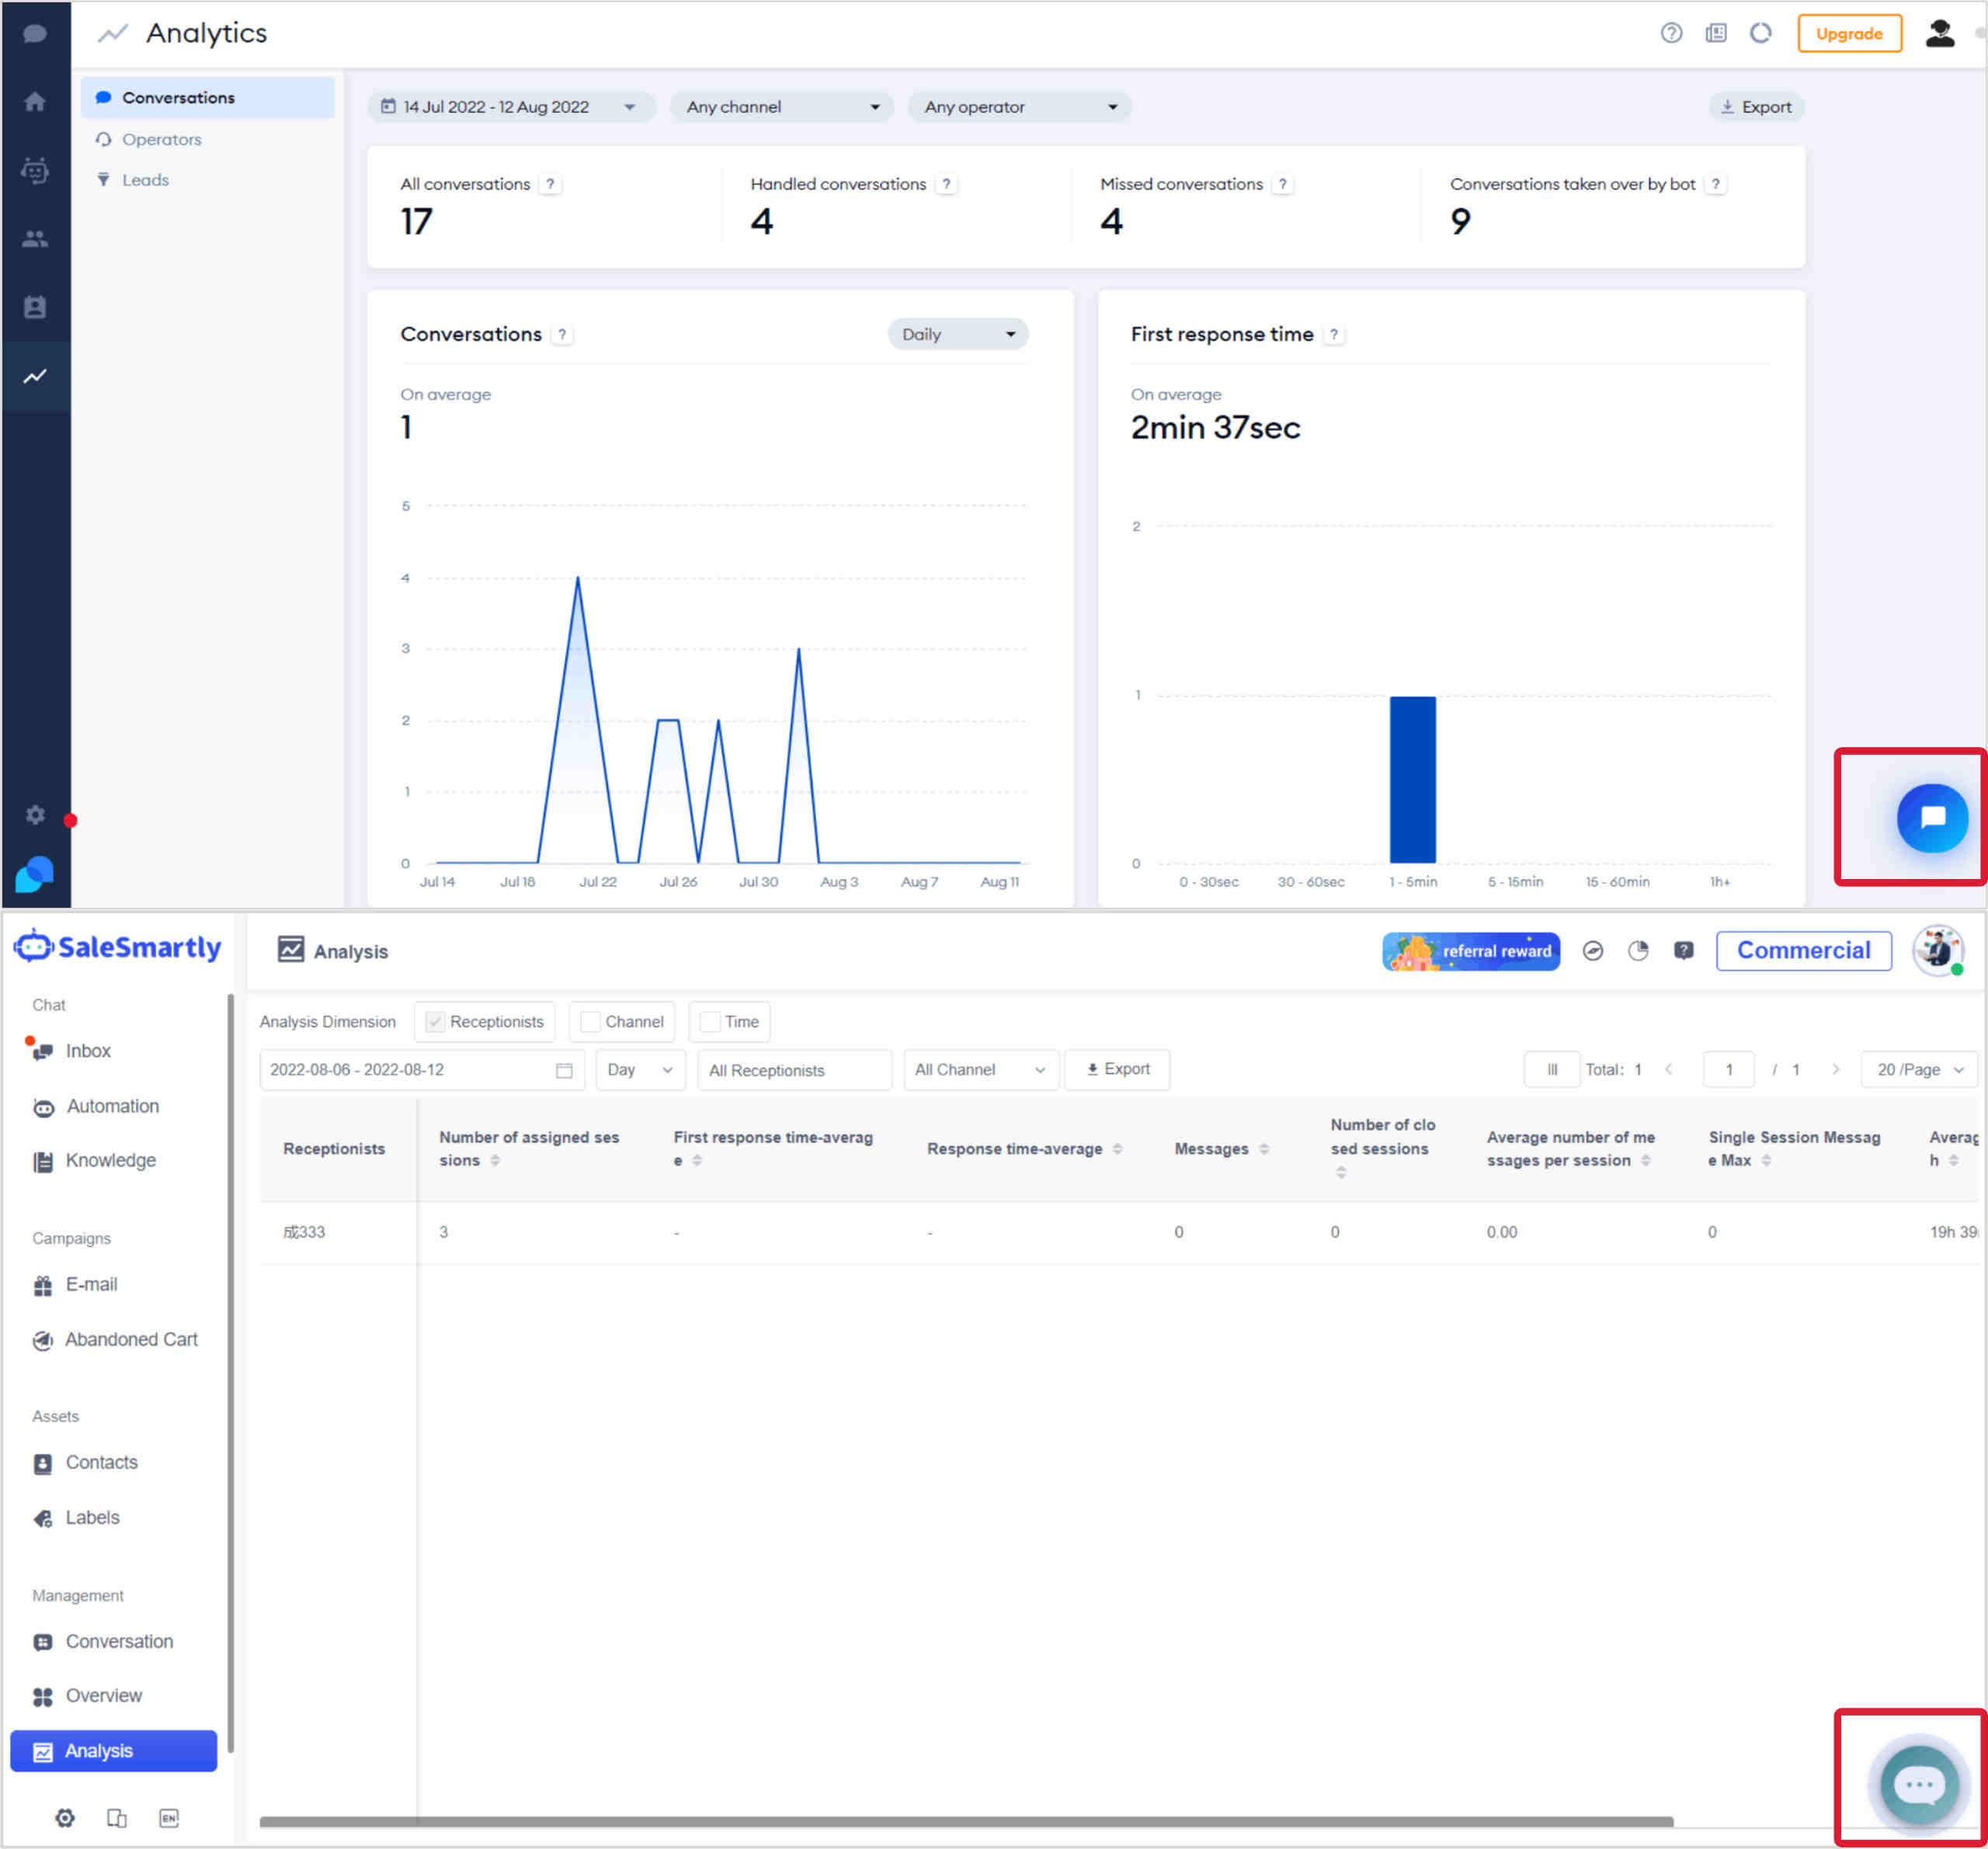This screenshot has height=1849, width=1988.
Task: Click the column settings button beside Total
Action: coord(1551,1070)
